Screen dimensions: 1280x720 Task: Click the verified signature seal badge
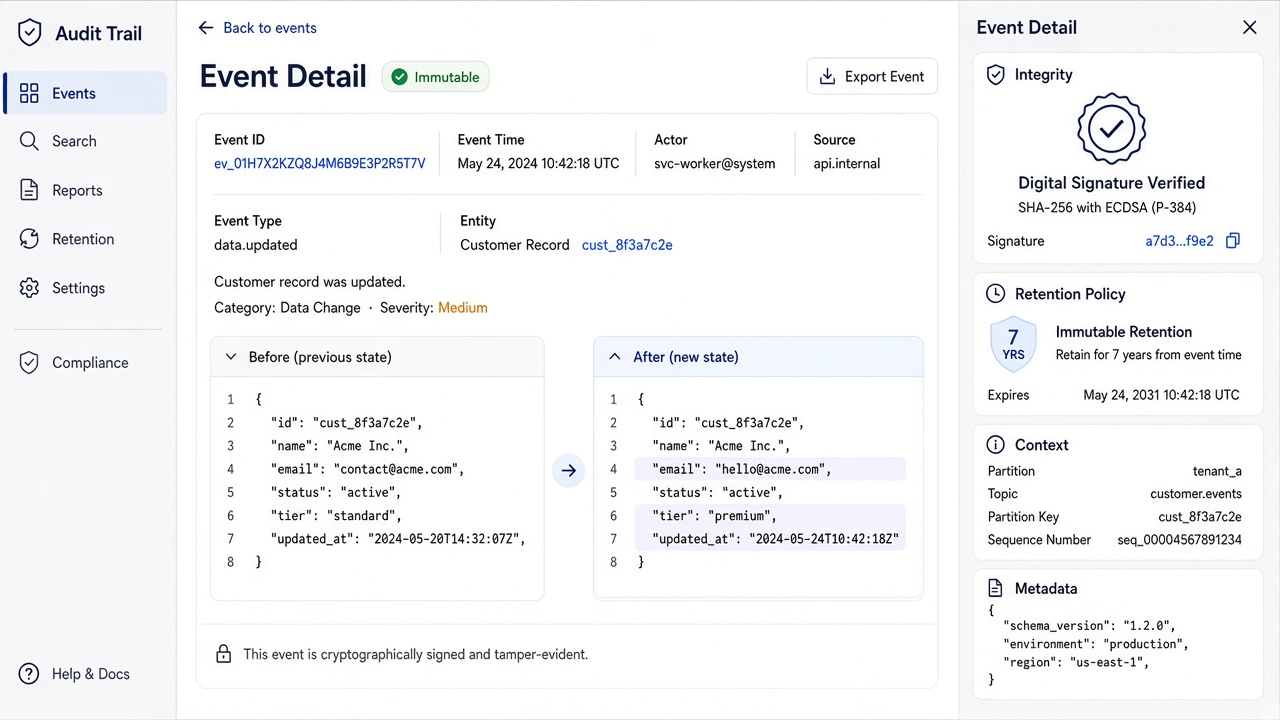1111,128
